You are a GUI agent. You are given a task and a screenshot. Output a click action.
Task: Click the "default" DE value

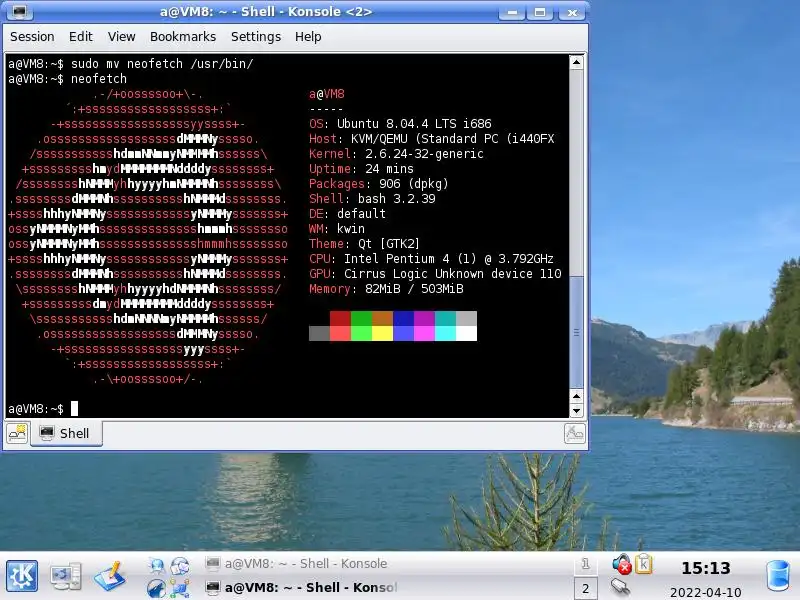point(361,214)
